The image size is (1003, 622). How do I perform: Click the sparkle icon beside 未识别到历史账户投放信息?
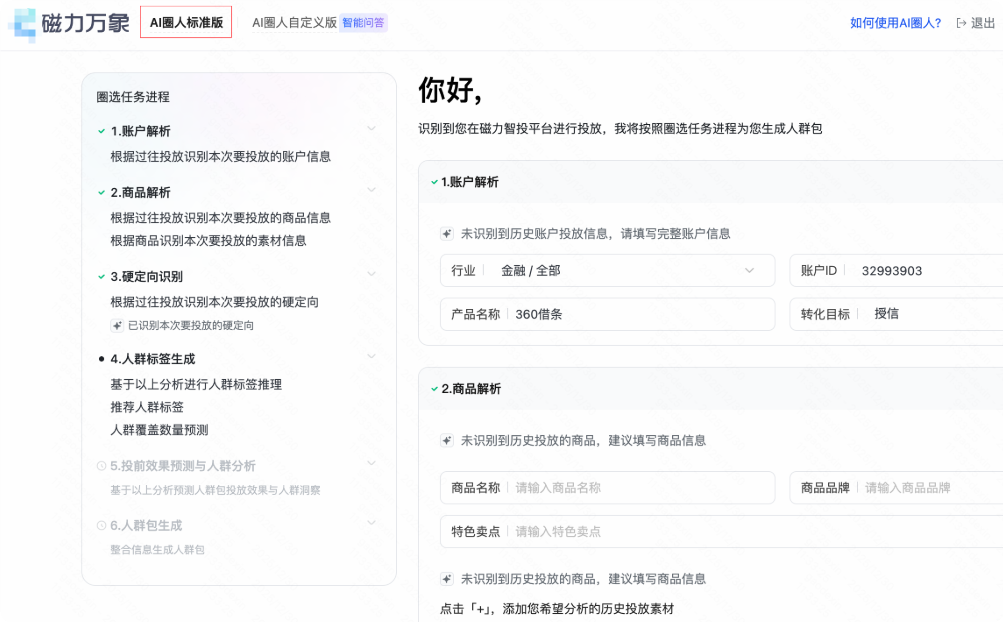coord(446,234)
